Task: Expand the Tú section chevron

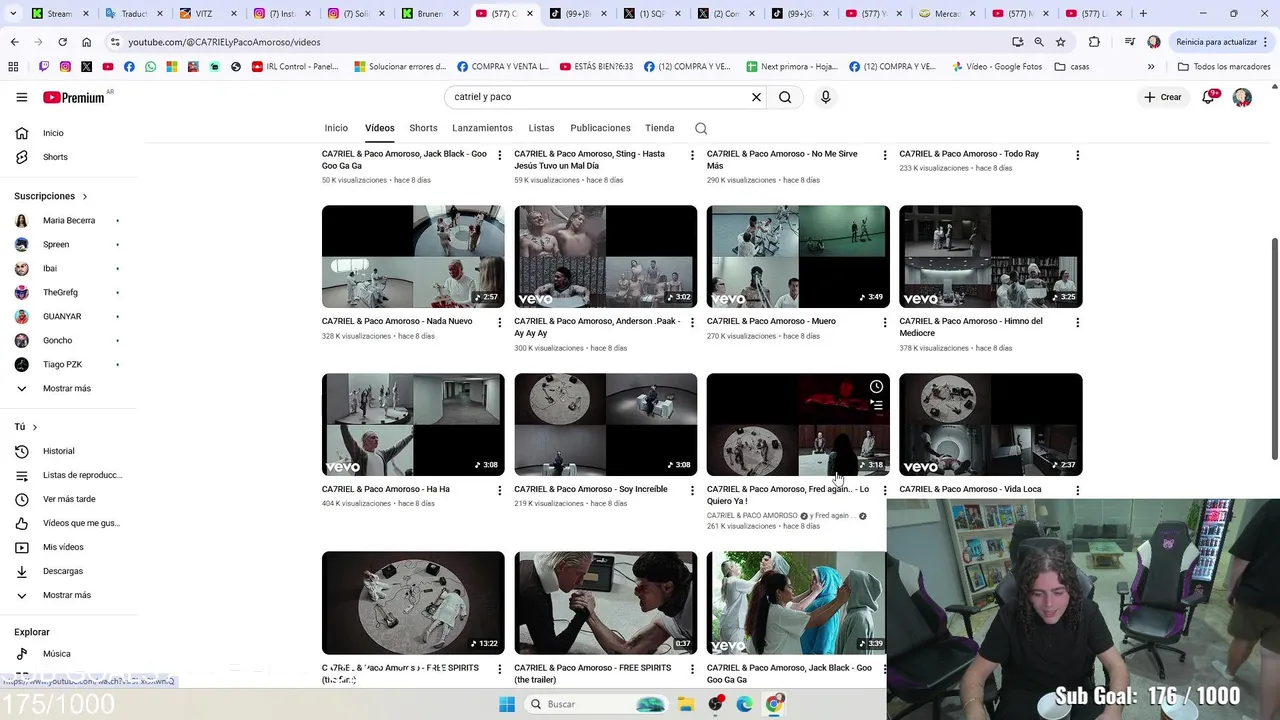Action: coord(35,427)
